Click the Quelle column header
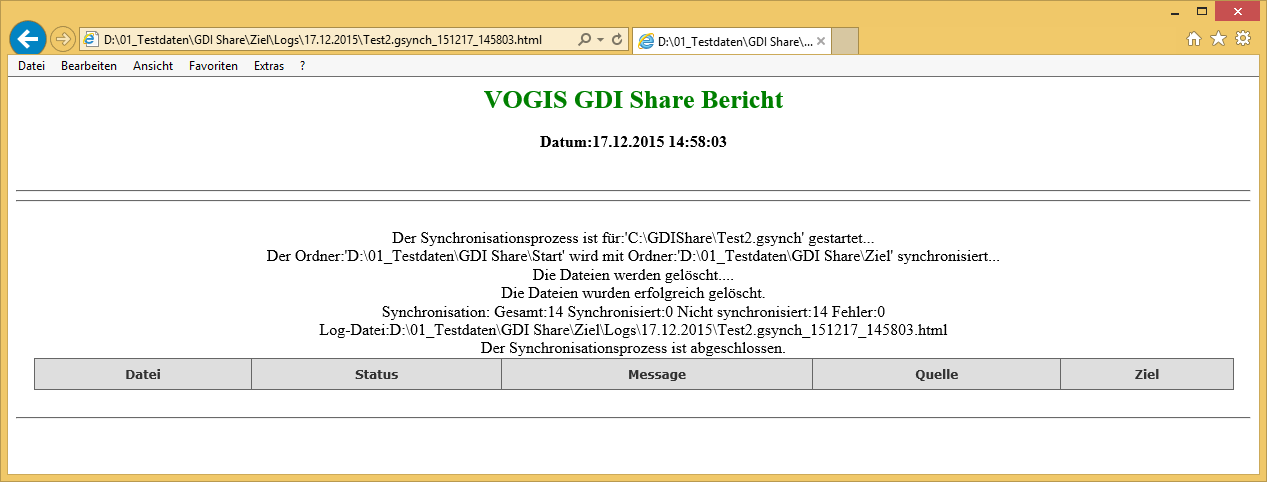The image size is (1267, 482). [936, 375]
